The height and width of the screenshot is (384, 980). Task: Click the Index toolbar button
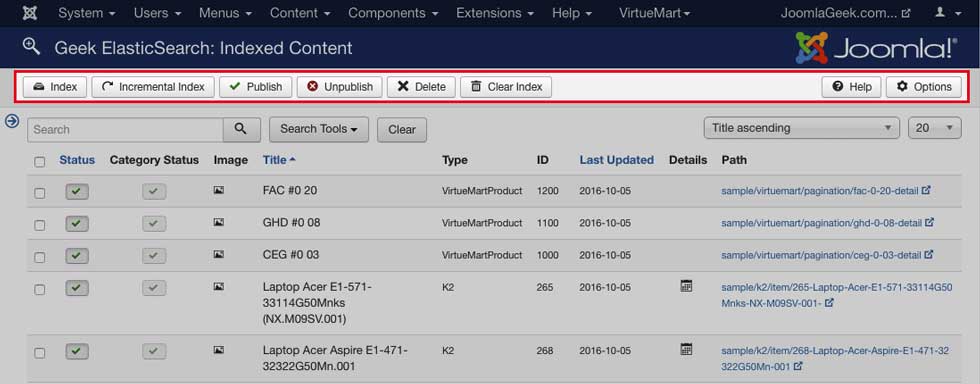tap(55, 87)
